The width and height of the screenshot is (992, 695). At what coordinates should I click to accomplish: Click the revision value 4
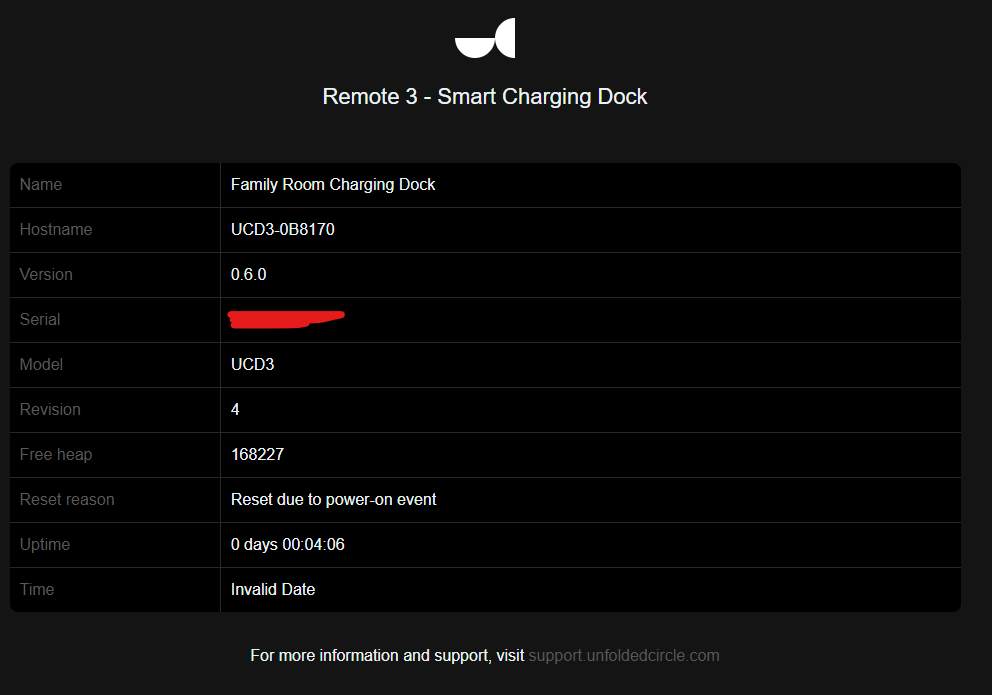pyautogui.click(x=235, y=409)
